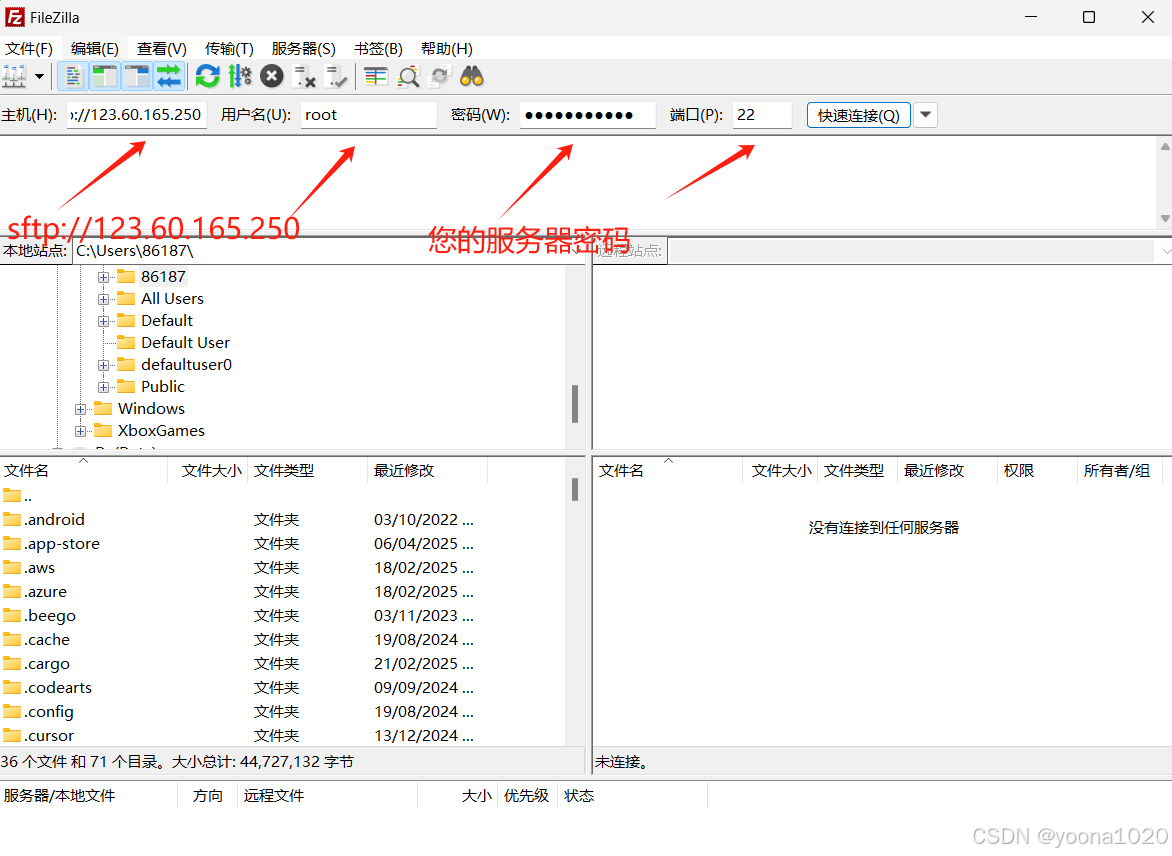Disconnect from the current server
1172x856 pixels.
304,76
